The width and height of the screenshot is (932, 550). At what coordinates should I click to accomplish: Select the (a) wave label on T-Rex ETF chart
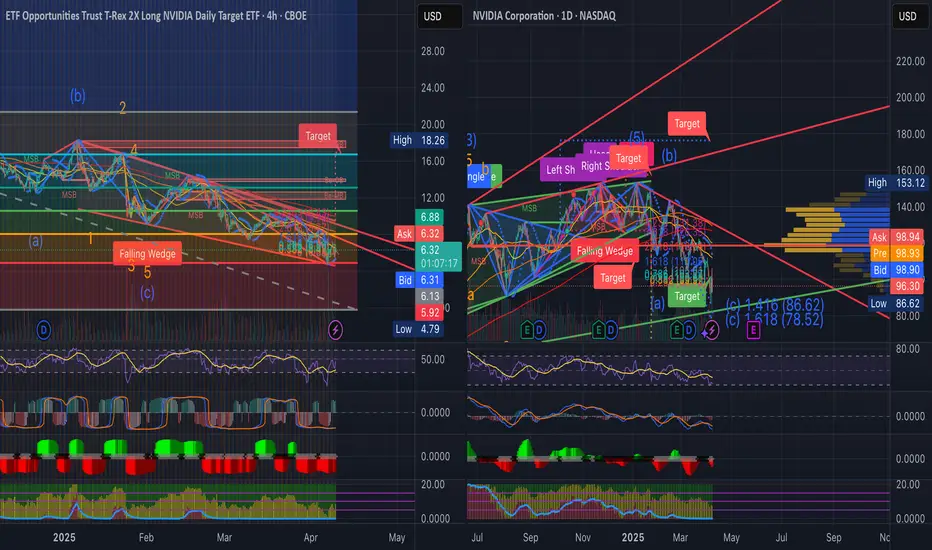(35, 241)
